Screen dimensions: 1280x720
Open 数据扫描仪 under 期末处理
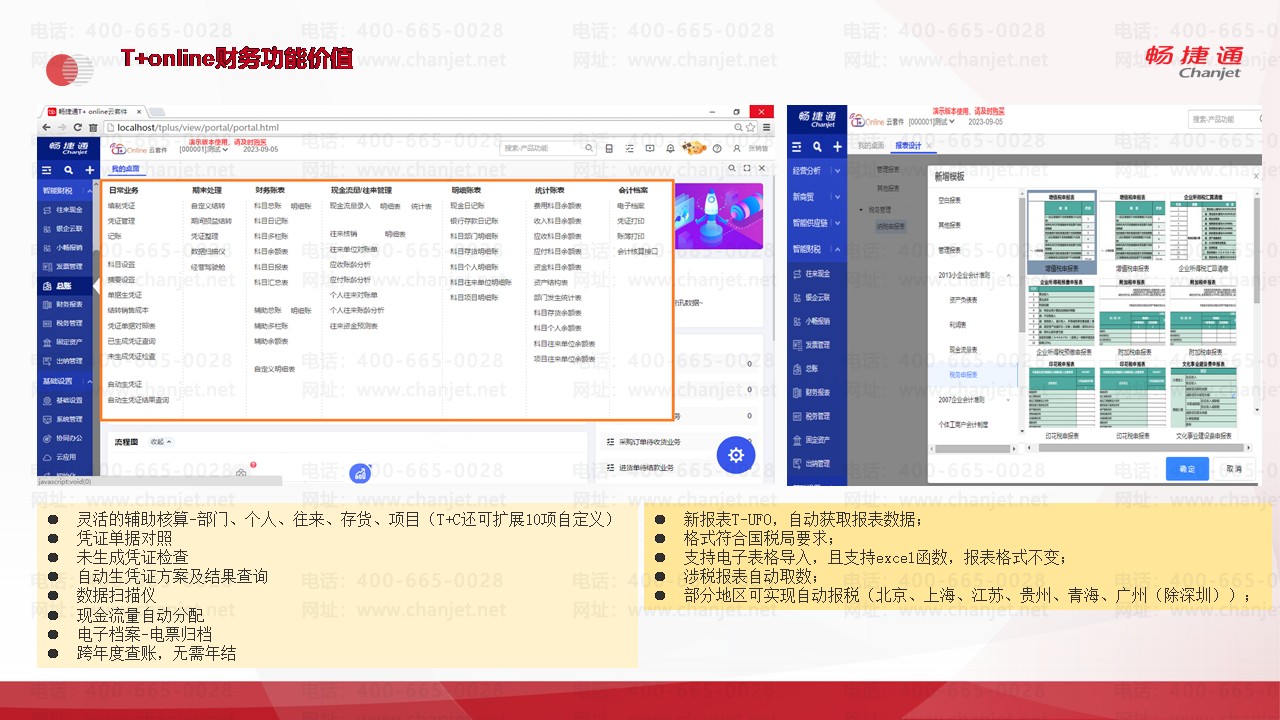[x=209, y=252]
